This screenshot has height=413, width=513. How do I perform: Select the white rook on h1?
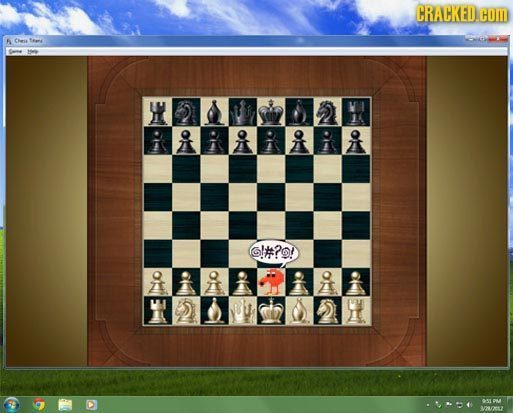point(356,311)
